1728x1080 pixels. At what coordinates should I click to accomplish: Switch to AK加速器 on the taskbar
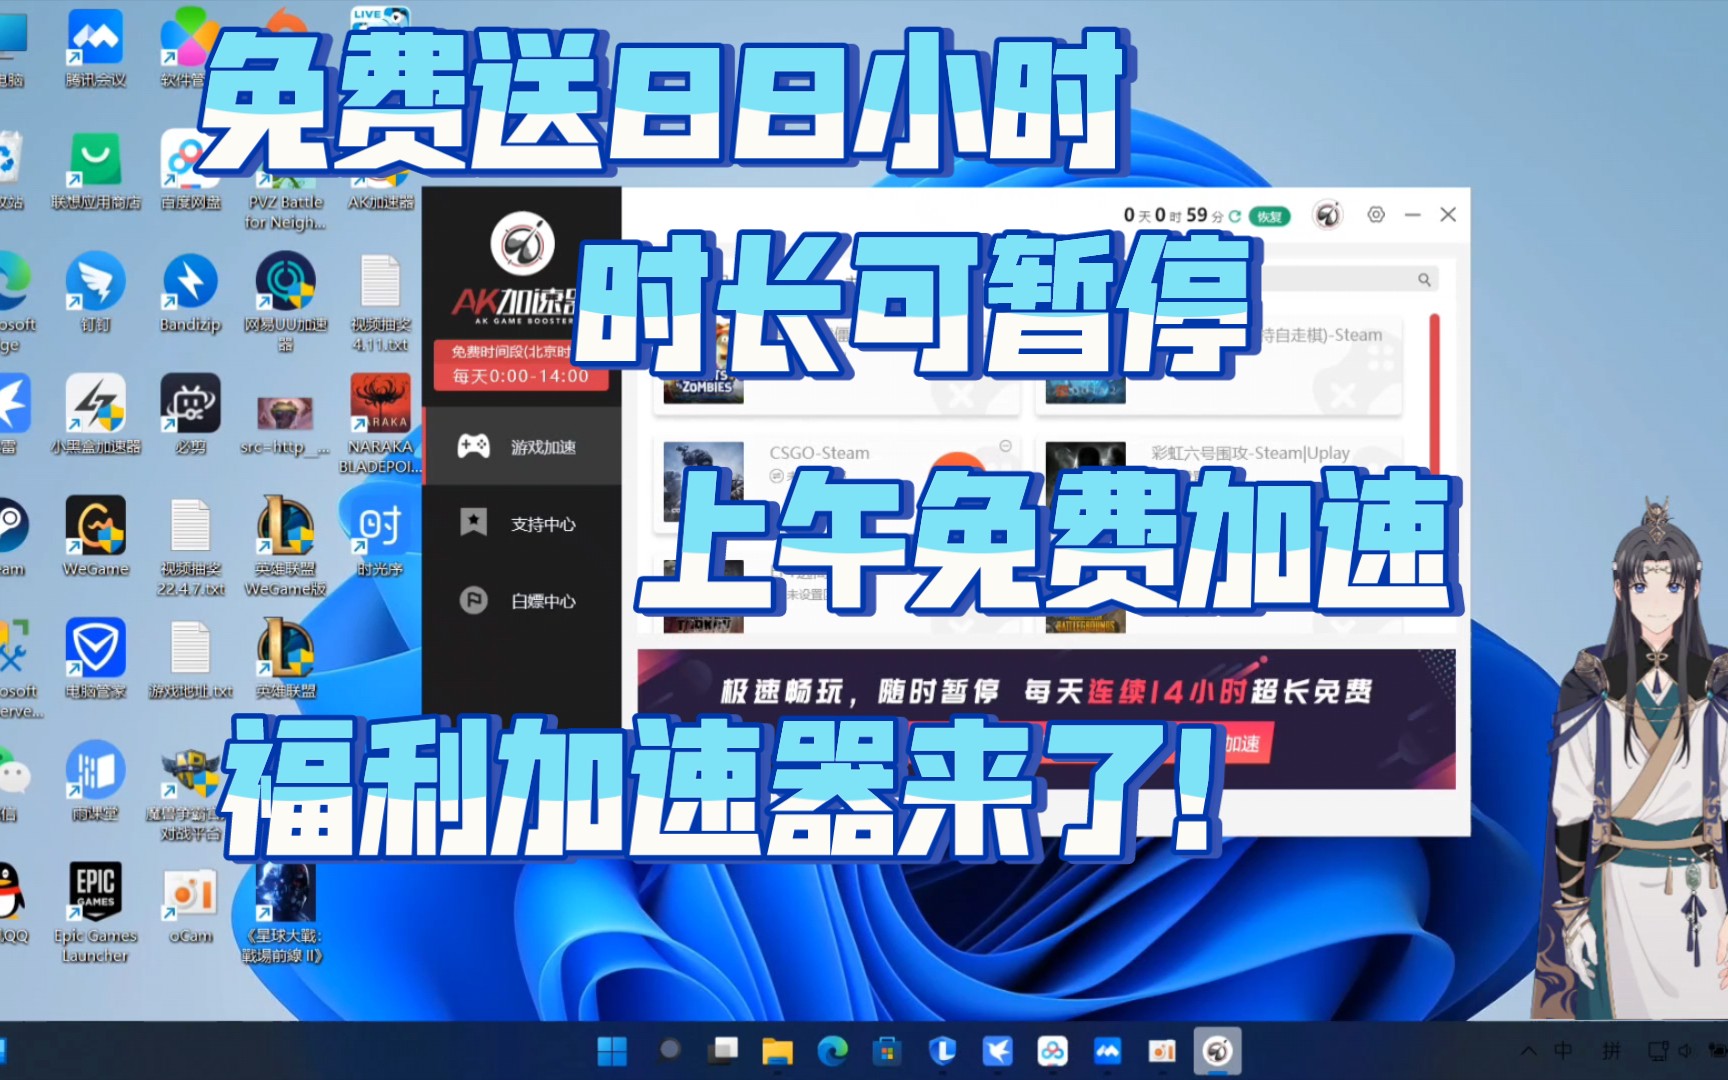pos(1217,1051)
